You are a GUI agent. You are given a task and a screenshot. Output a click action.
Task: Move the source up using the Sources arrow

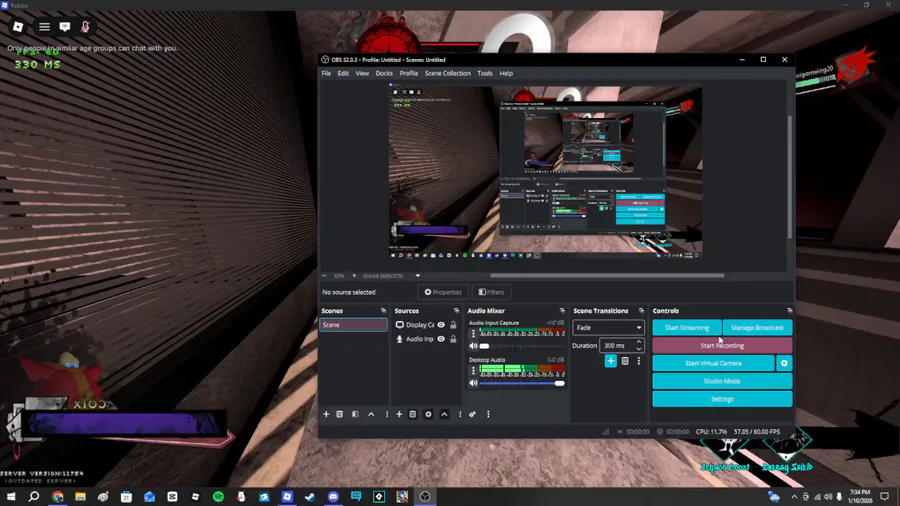tap(444, 414)
